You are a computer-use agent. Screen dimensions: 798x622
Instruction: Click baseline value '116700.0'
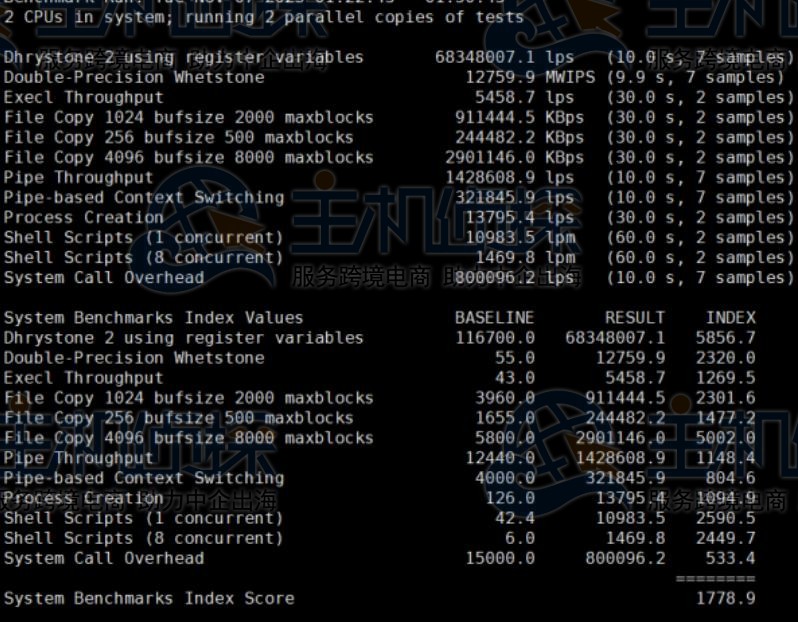pos(495,338)
